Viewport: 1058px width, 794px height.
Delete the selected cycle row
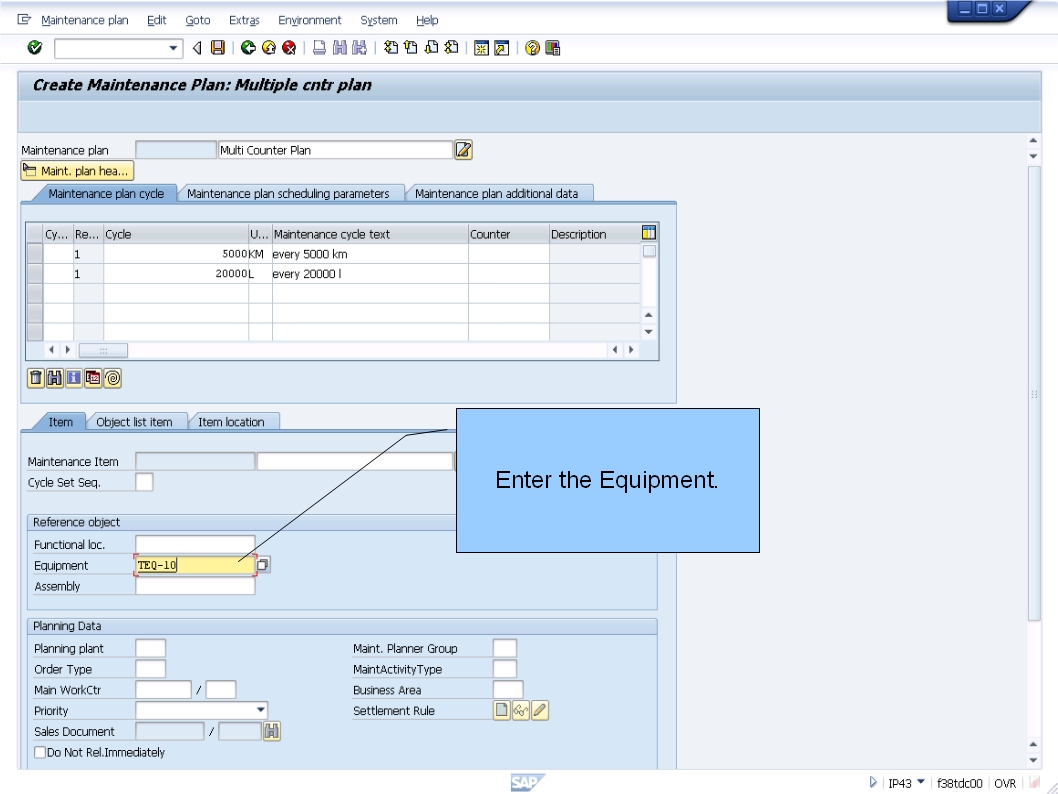[x=35, y=378]
